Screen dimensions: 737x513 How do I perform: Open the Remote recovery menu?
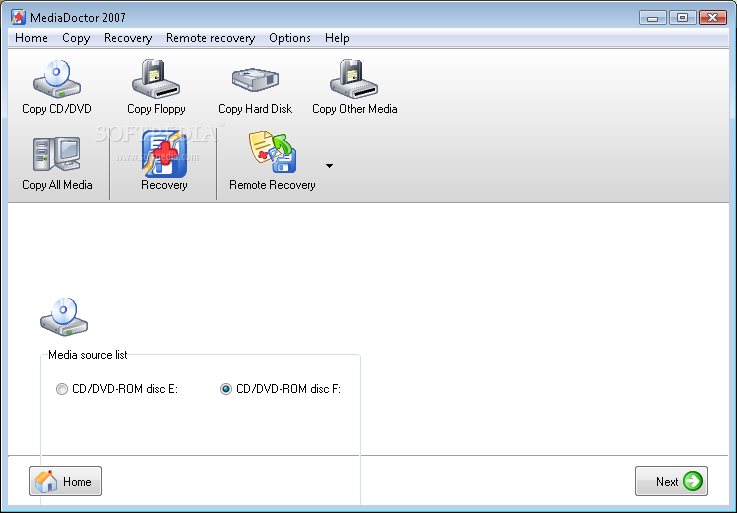211,38
